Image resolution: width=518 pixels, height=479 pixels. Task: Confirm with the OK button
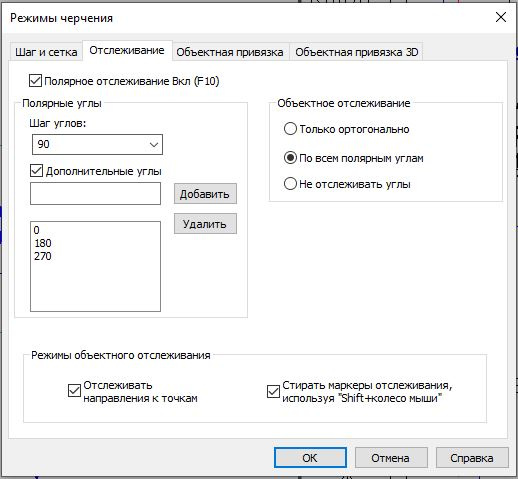point(310,458)
